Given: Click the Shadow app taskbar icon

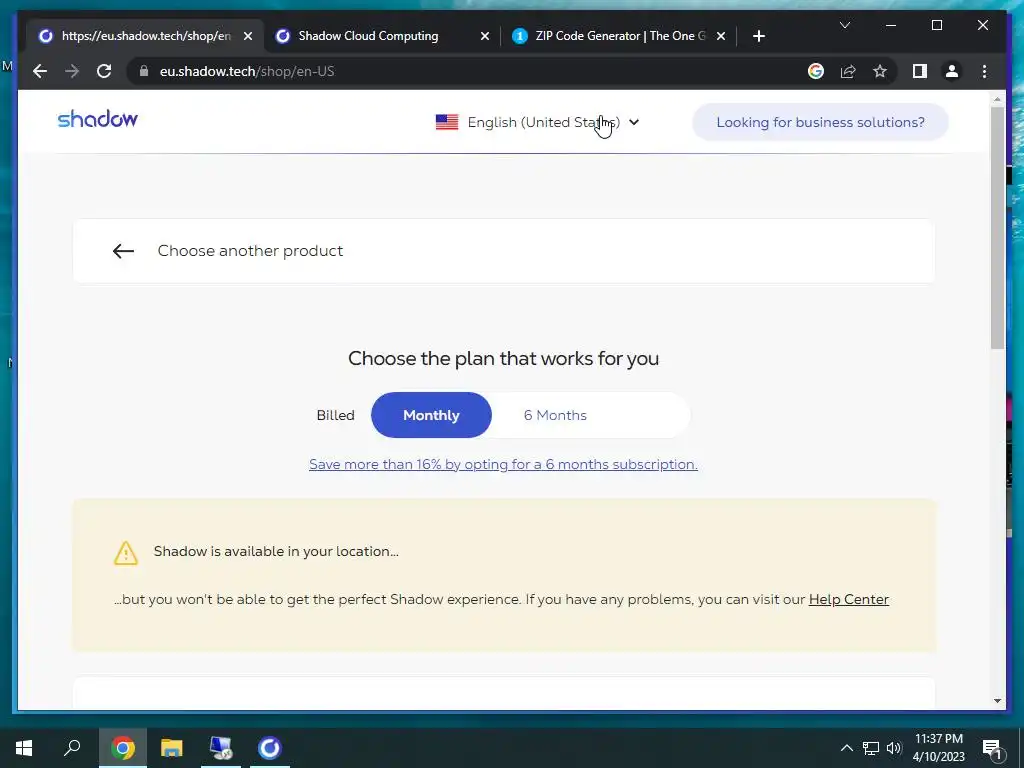Looking at the screenshot, I should pos(269,748).
